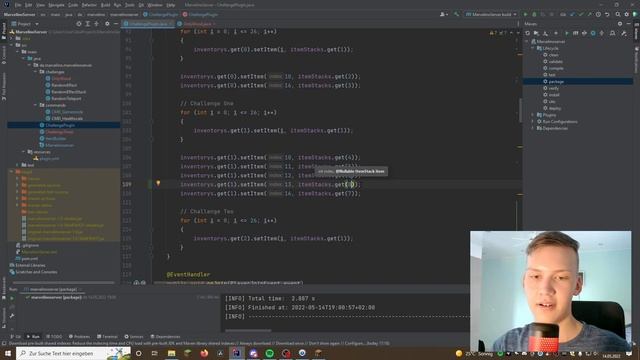This screenshot has width=640, height=360.
Task: Toggle Maven skip tests mode icon
Action: 593,33
